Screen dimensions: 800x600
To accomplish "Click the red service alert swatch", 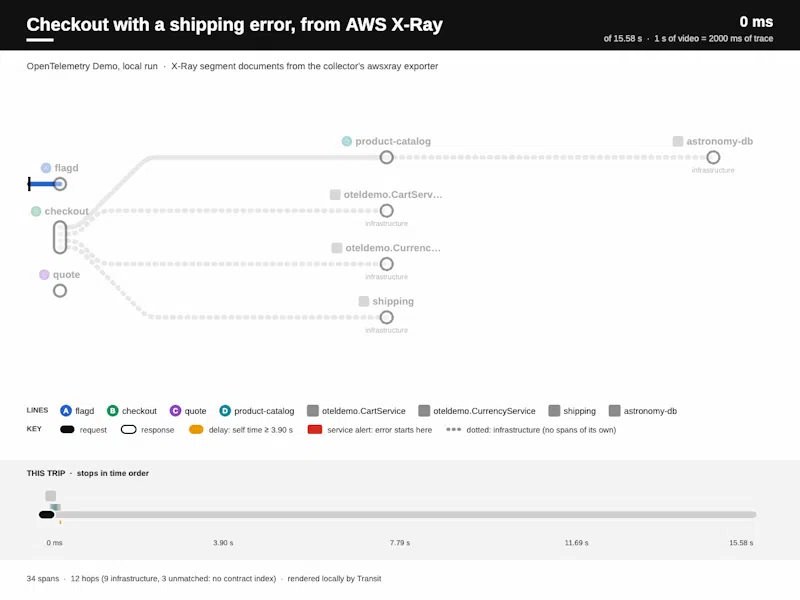I will pos(315,430).
